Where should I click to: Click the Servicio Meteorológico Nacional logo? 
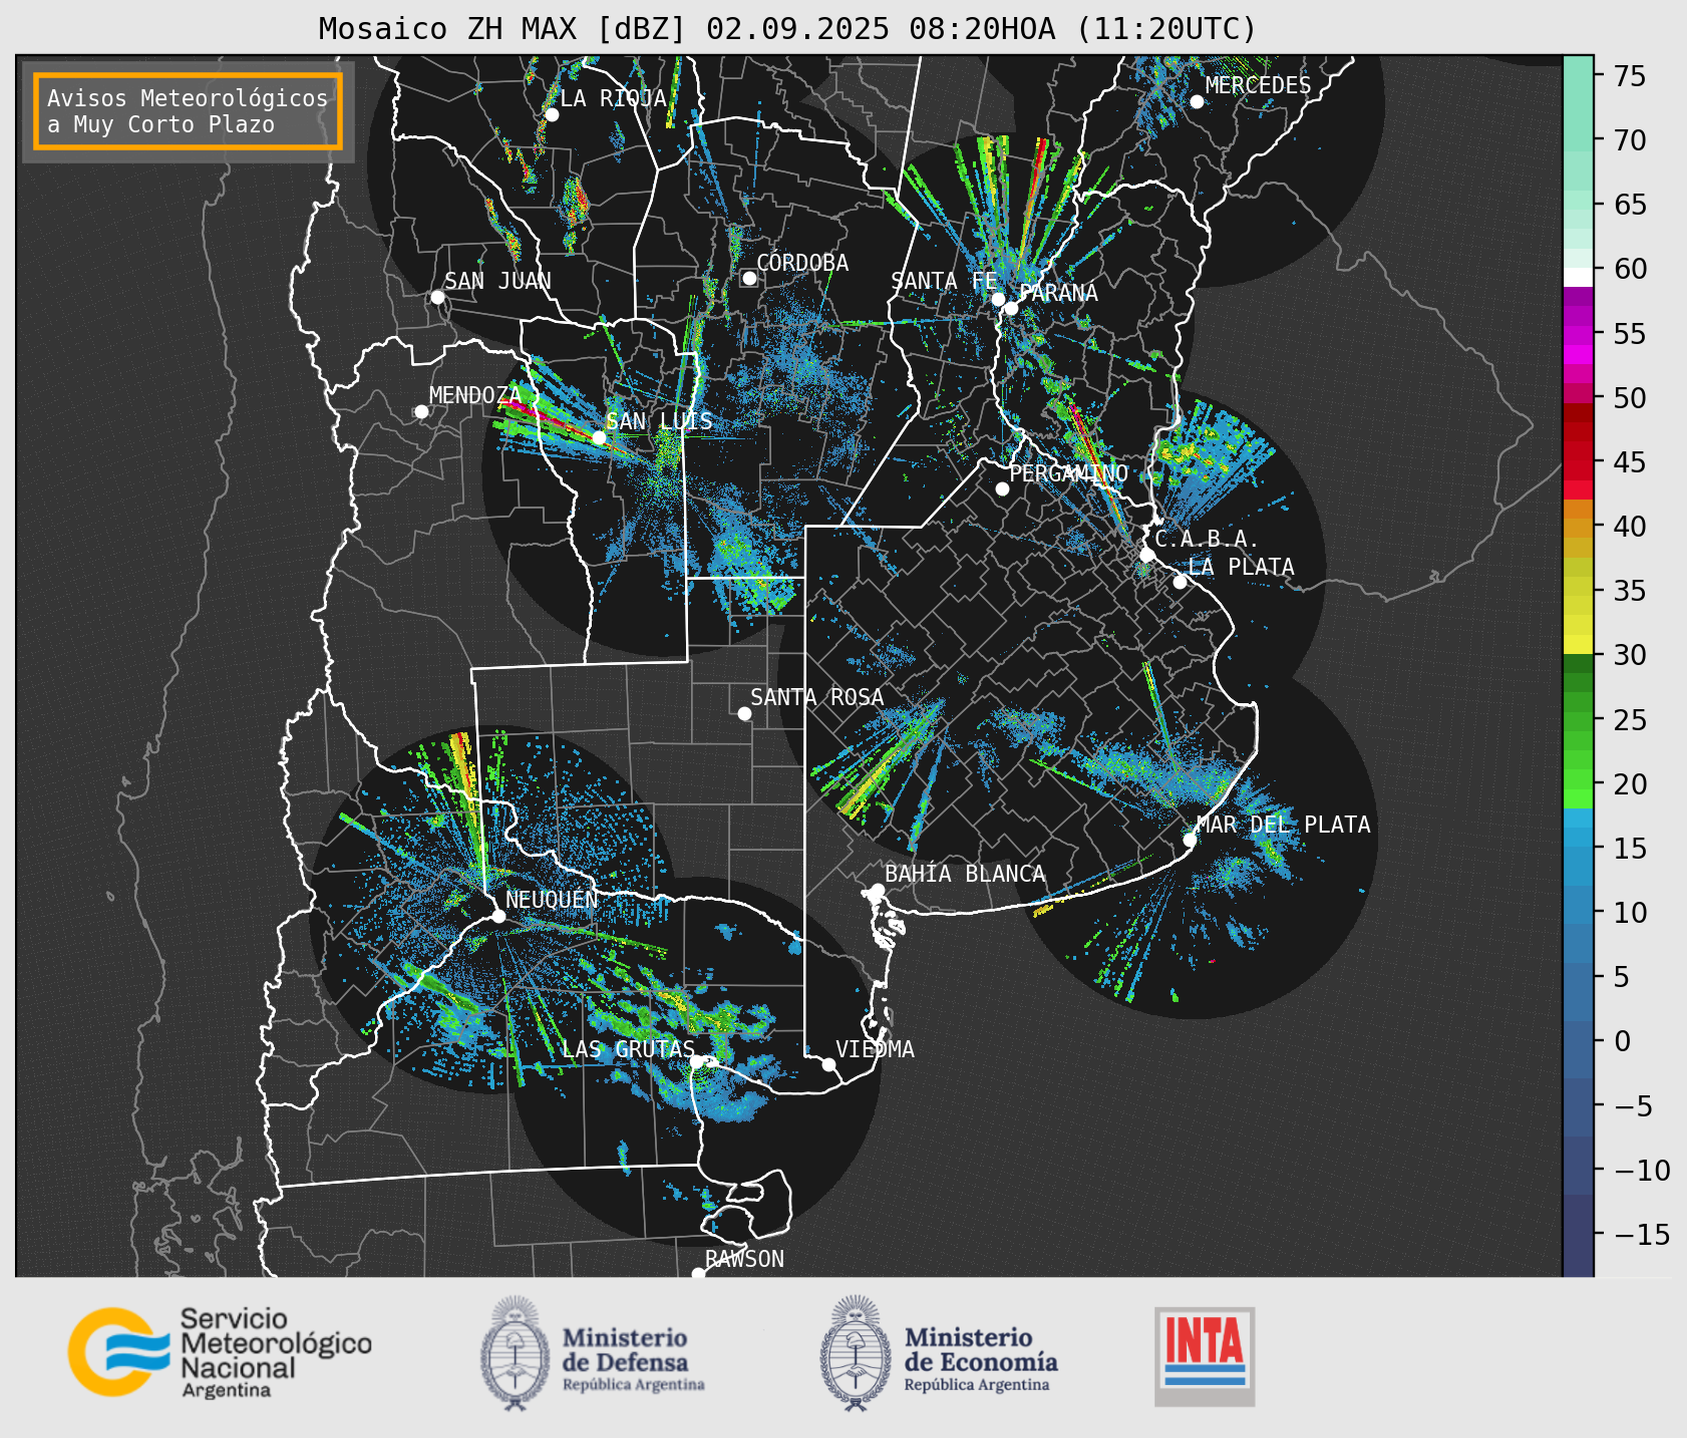click(x=220, y=1352)
